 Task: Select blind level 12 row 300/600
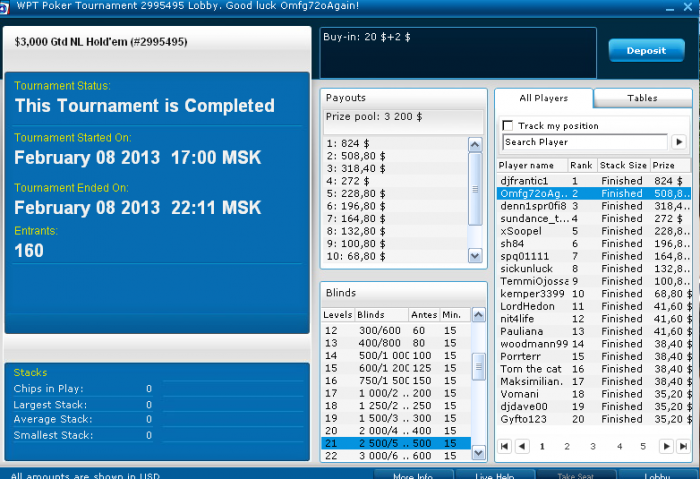tap(396, 330)
